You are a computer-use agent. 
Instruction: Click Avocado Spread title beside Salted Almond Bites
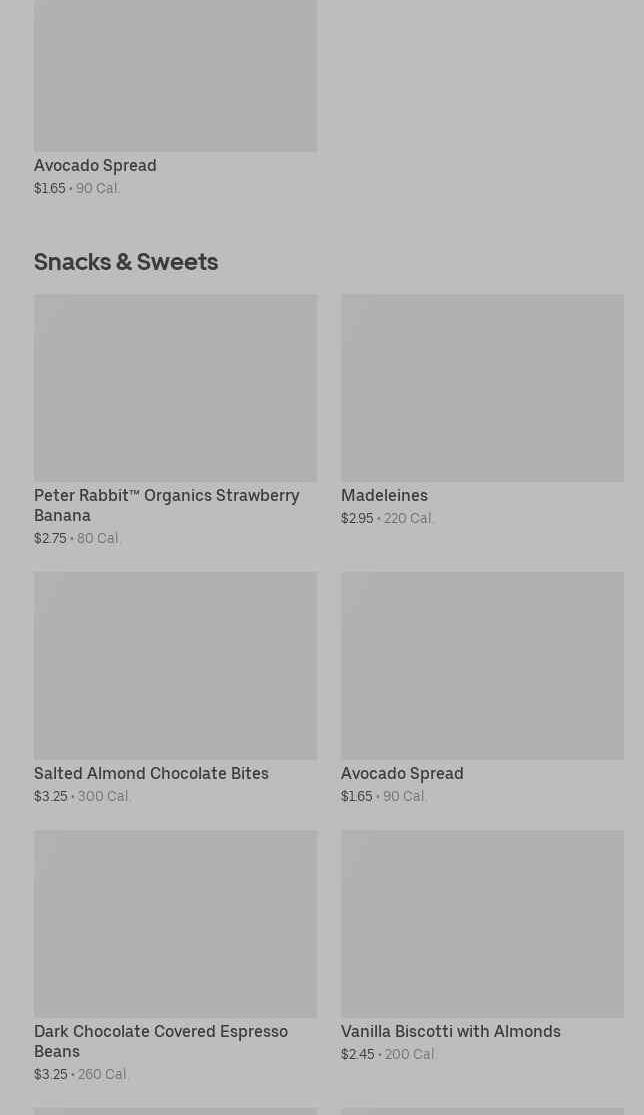(x=402, y=774)
